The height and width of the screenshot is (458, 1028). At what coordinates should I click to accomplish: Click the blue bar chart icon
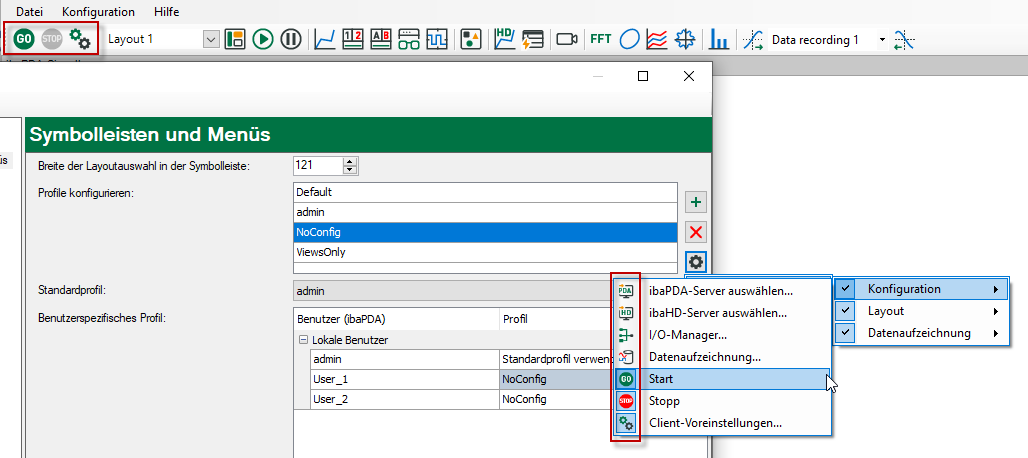pyautogui.click(x=718, y=40)
